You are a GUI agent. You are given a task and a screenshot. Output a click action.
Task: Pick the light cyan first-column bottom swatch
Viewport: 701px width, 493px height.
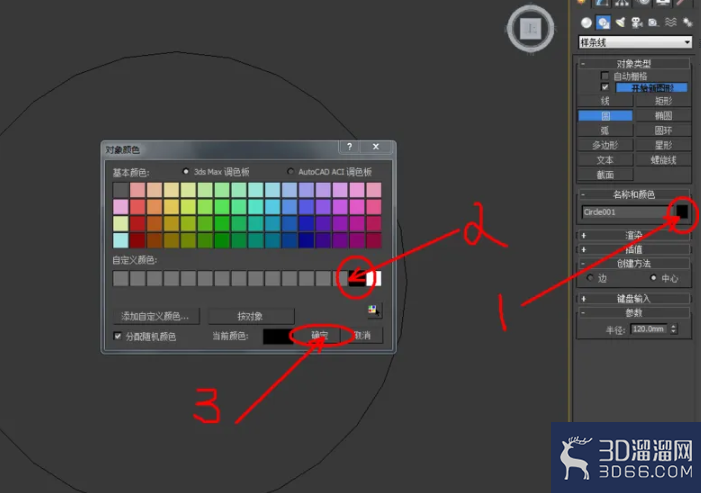tap(121, 240)
